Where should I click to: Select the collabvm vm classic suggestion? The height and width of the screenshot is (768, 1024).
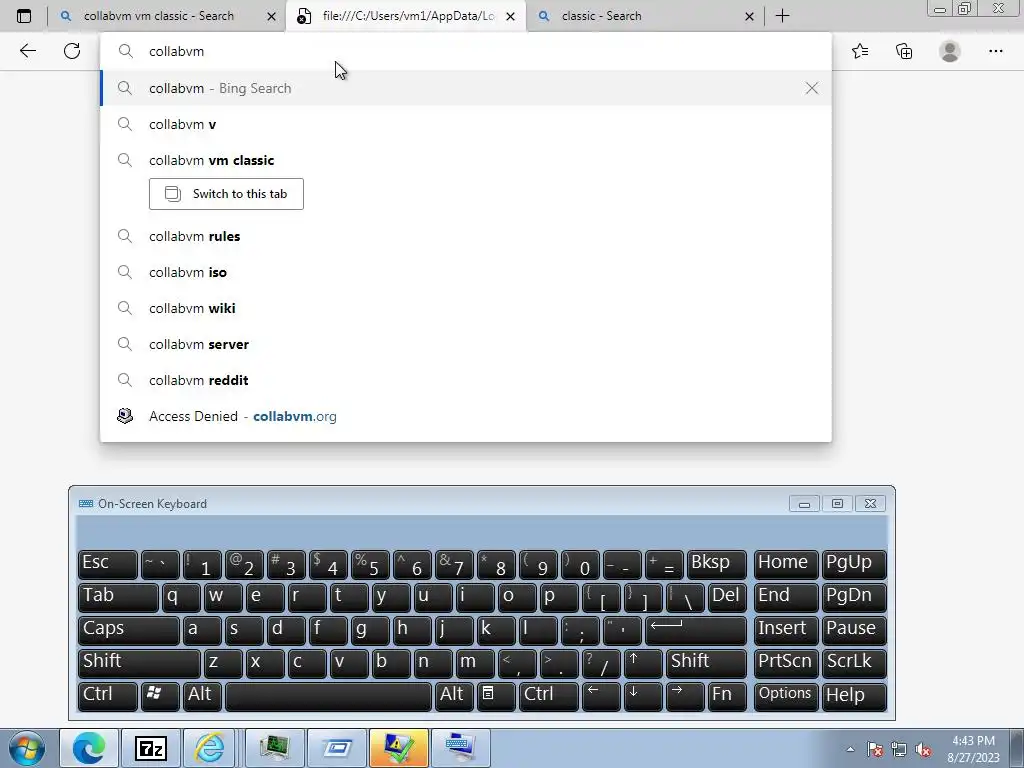(x=466, y=160)
